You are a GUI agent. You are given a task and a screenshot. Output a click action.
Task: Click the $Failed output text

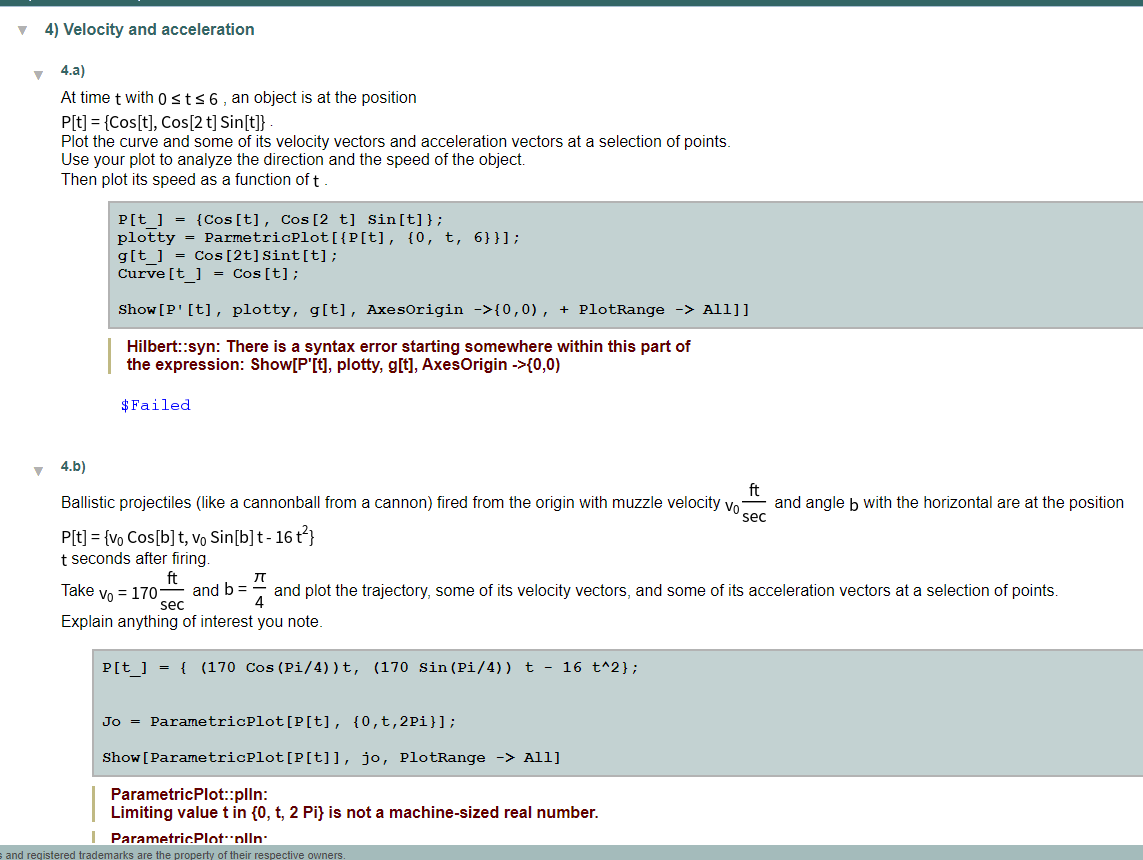point(155,404)
